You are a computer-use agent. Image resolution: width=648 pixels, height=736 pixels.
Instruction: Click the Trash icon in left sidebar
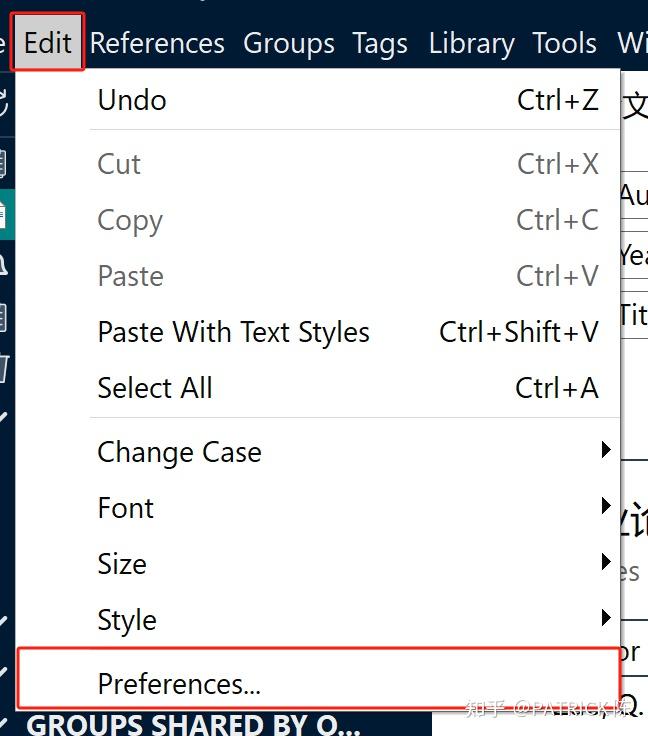point(3,369)
